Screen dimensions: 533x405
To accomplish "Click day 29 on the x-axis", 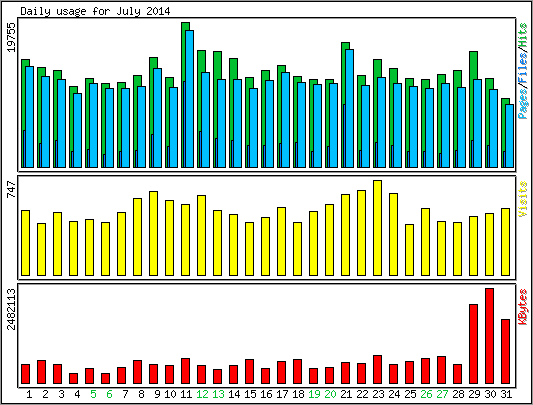I will tap(474, 394).
